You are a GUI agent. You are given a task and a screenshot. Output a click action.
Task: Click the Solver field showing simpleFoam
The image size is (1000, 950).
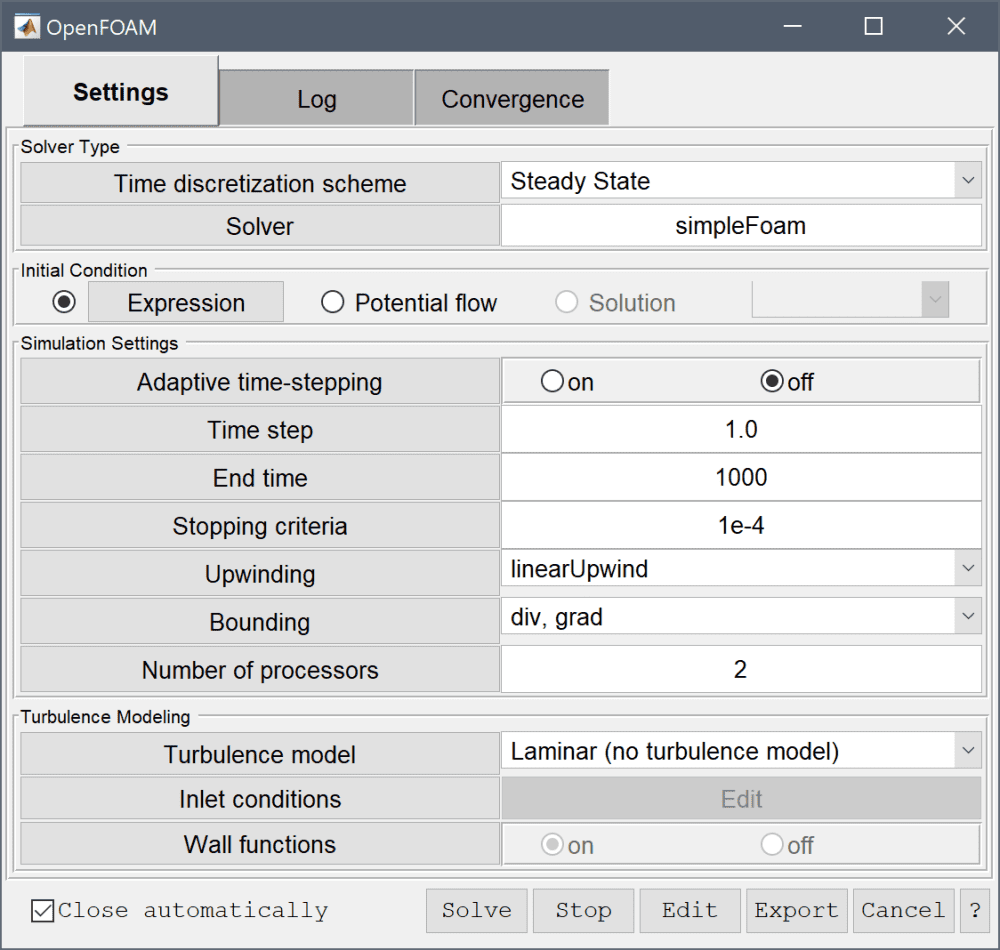741,226
